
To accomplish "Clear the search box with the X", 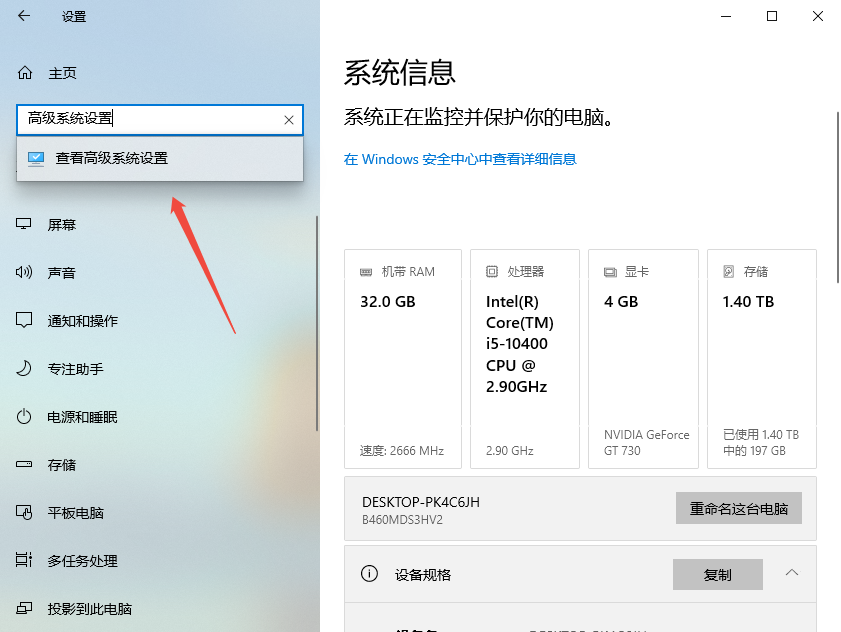I will coord(289,120).
